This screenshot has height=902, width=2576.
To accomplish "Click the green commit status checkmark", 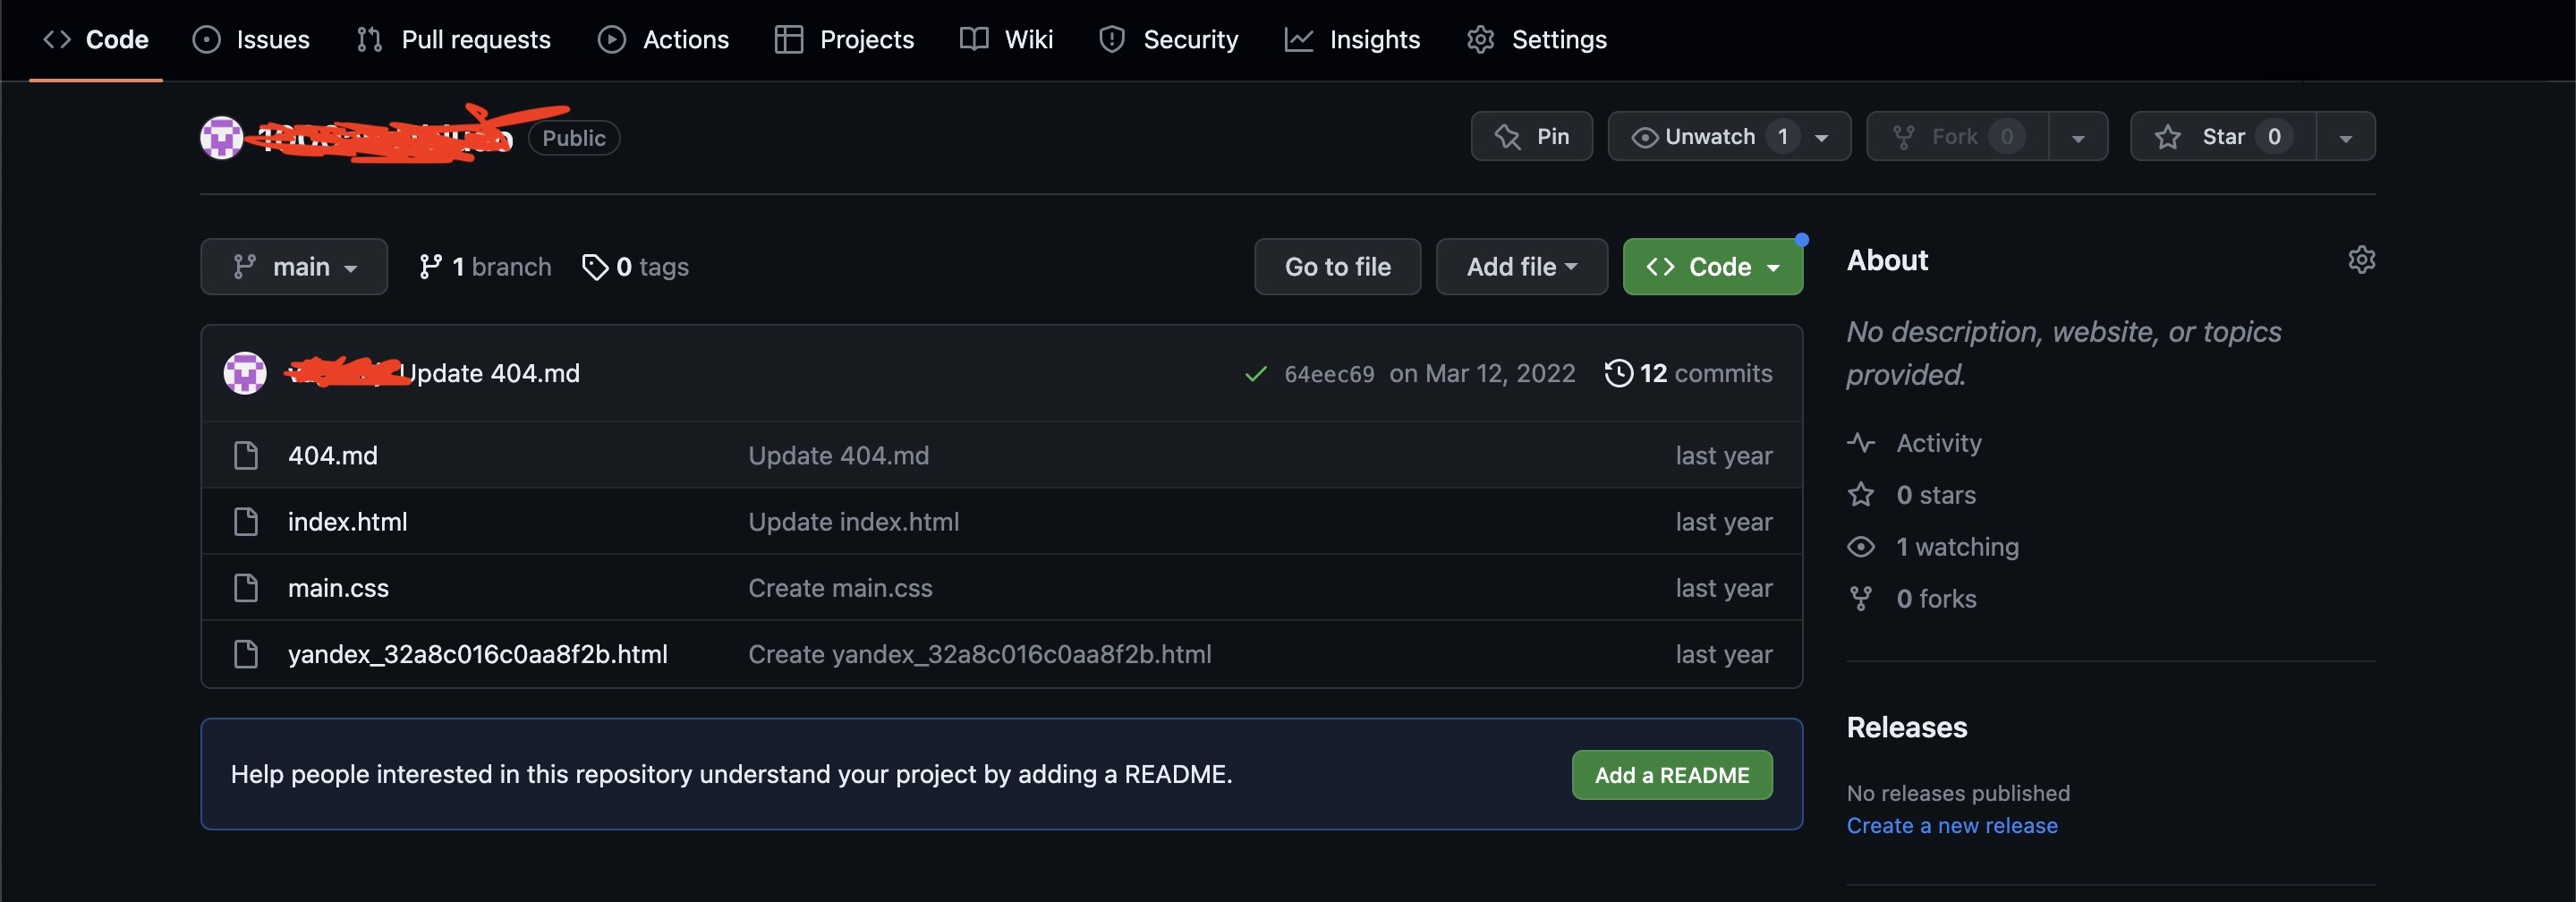I will pos(1255,374).
